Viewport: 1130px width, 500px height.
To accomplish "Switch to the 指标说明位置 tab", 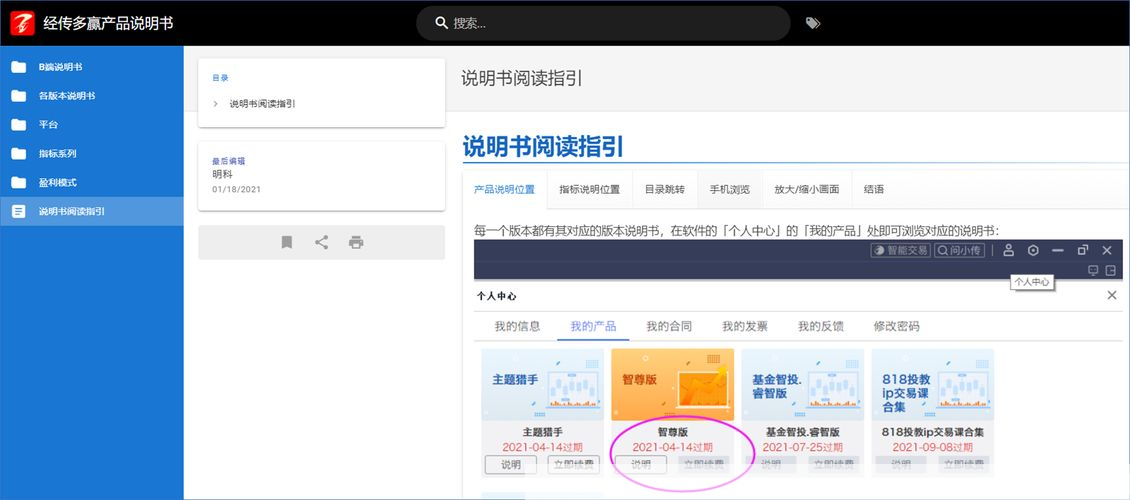I will [590, 189].
